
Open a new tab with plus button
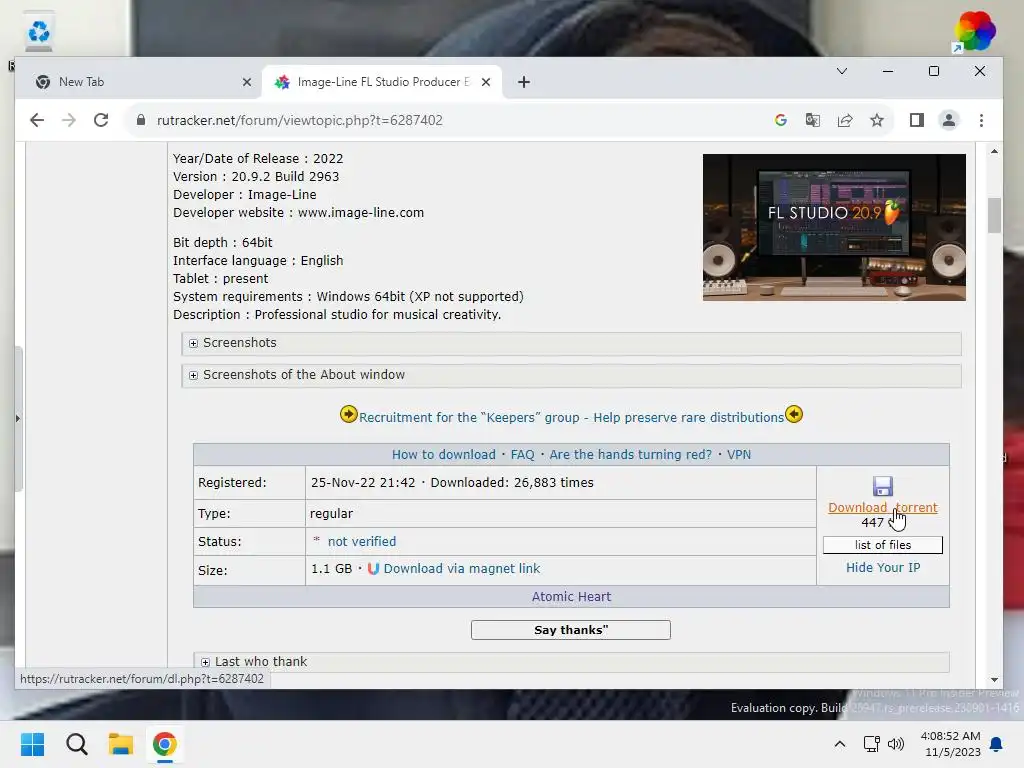[524, 82]
